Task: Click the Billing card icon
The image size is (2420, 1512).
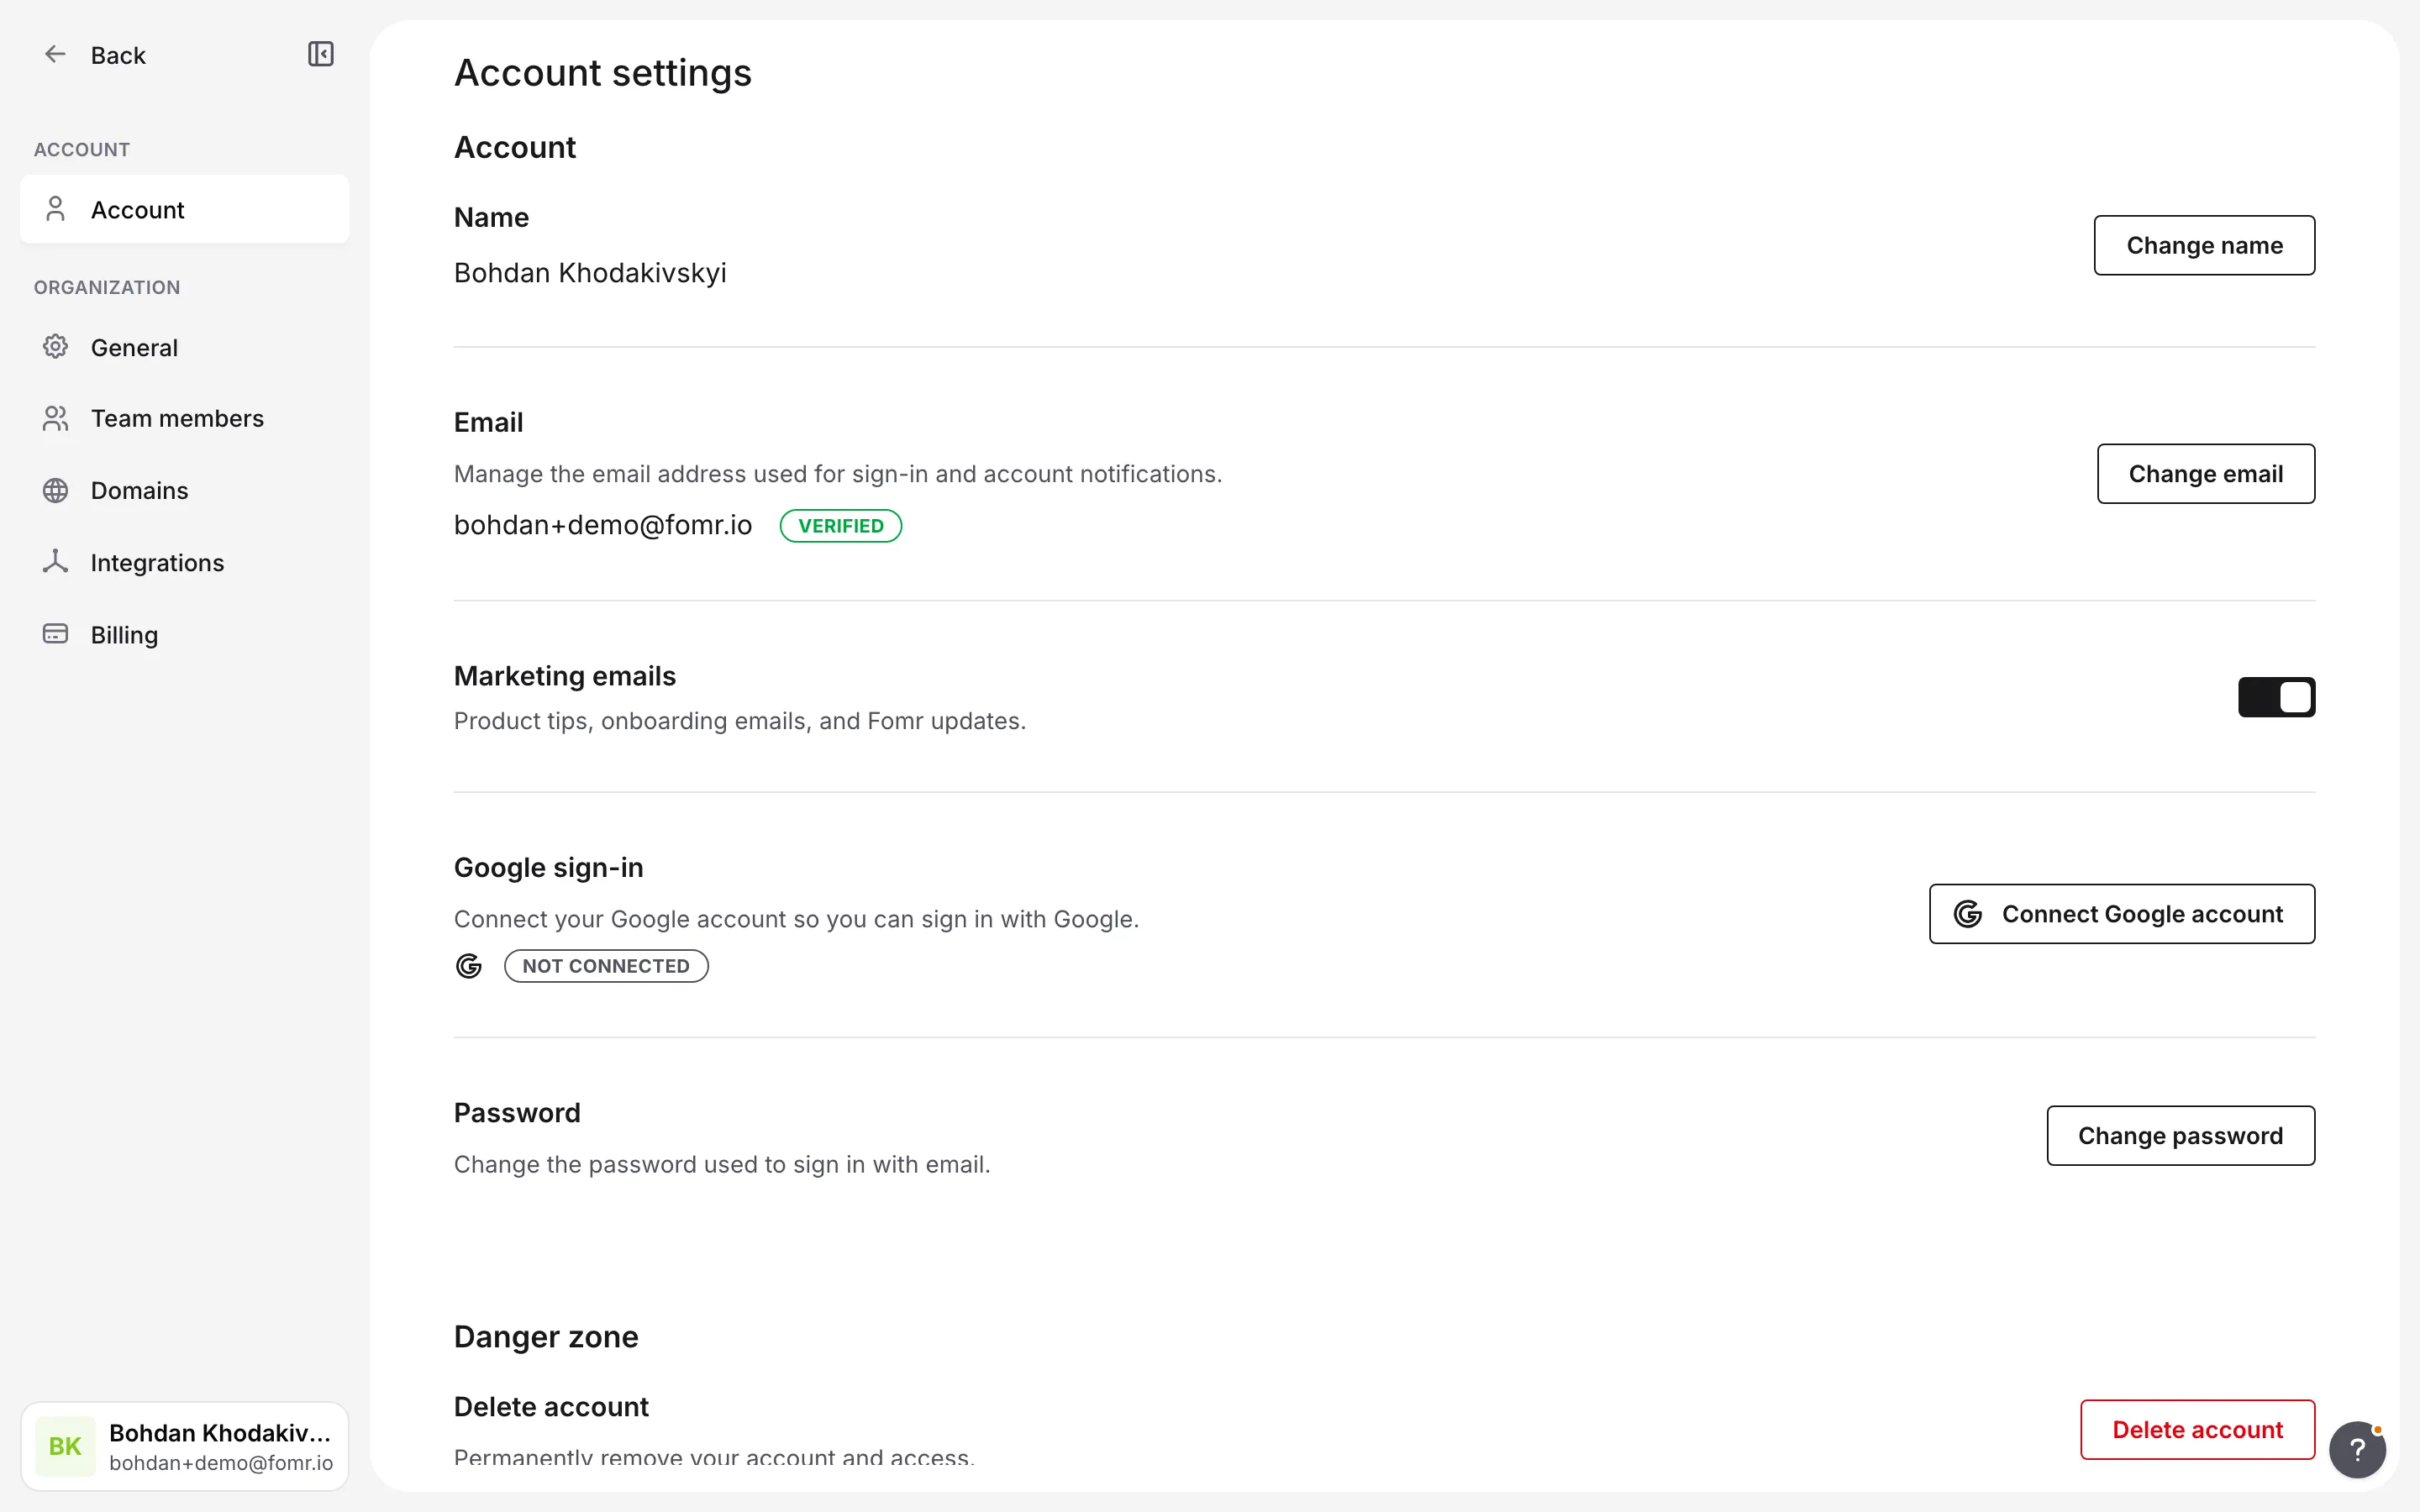Action: pyautogui.click(x=55, y=634)
